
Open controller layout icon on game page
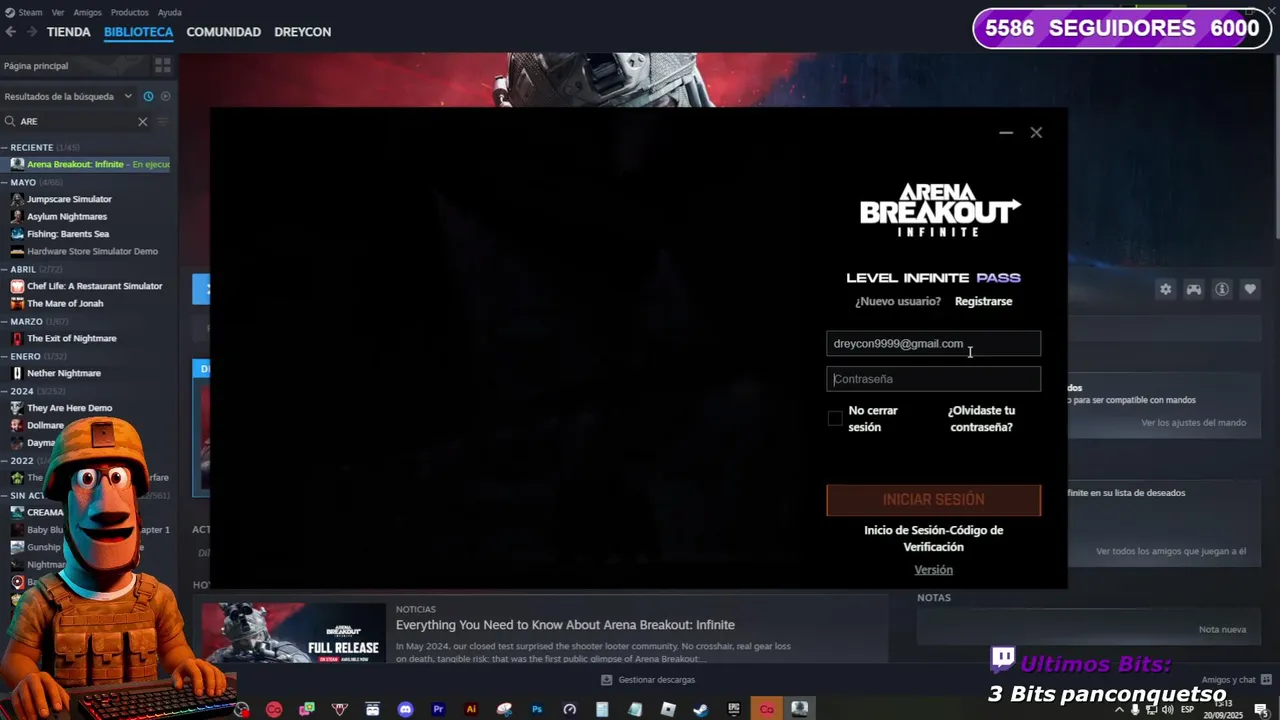[x=1193, y=289]
